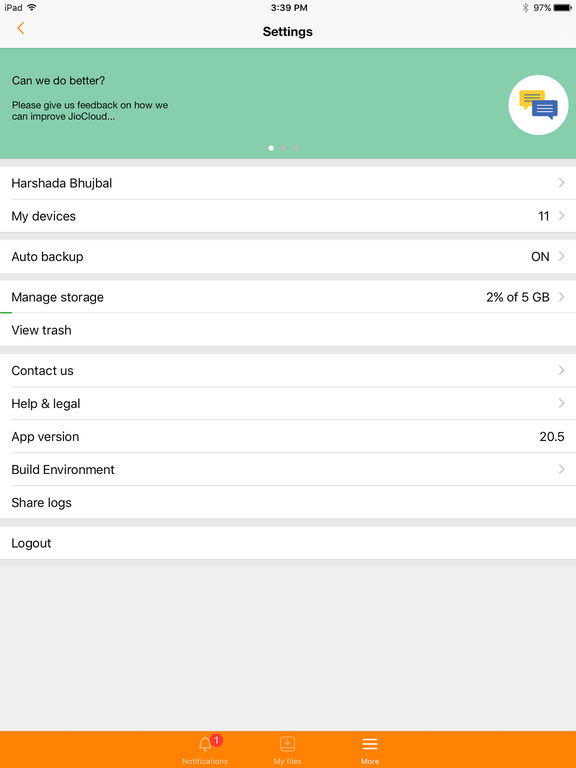Expand My devices chevron
Screen dimensions: 576x768
tap(562, 216)
